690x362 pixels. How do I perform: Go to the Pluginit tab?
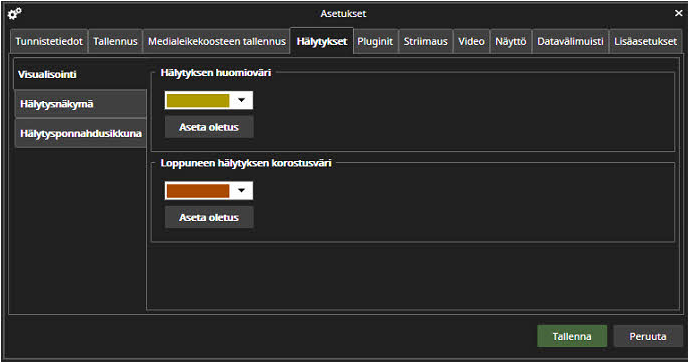tap(375, 41)
